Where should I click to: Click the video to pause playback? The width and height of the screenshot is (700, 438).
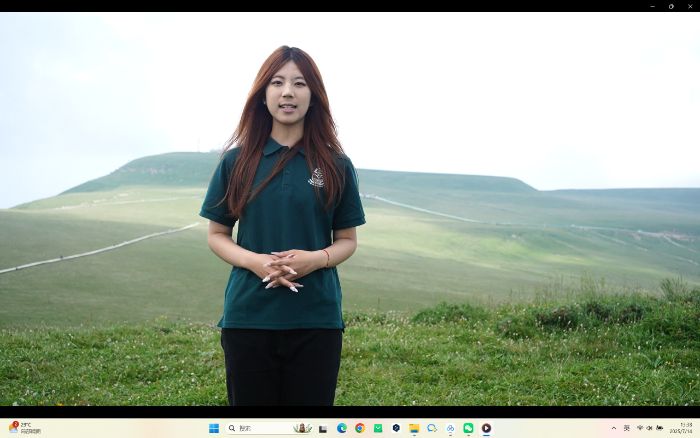coord(350,210)
